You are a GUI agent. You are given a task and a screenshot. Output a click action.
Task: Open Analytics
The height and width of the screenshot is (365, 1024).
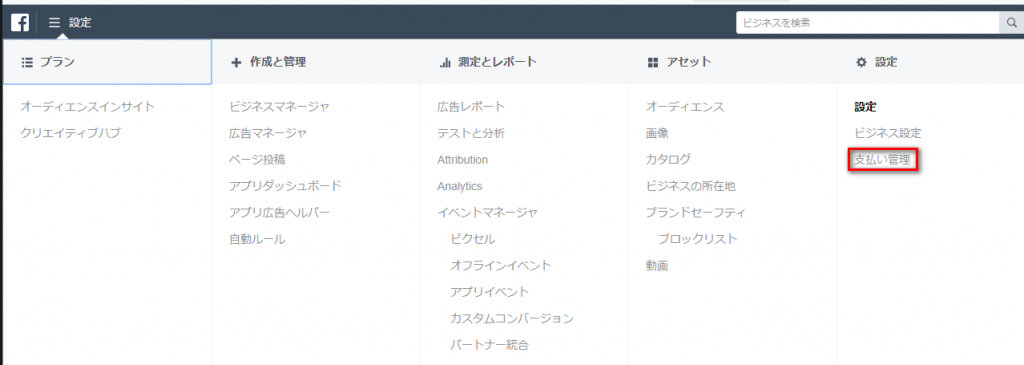click(x=460, y=186)
